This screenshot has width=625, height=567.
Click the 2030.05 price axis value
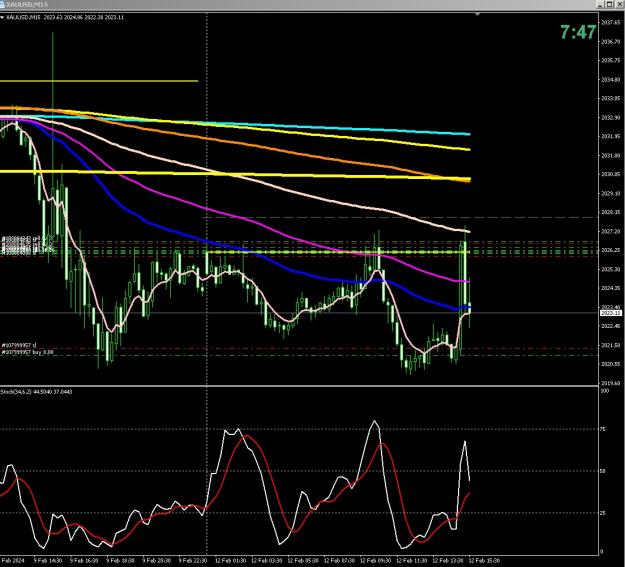pos(610,174)
